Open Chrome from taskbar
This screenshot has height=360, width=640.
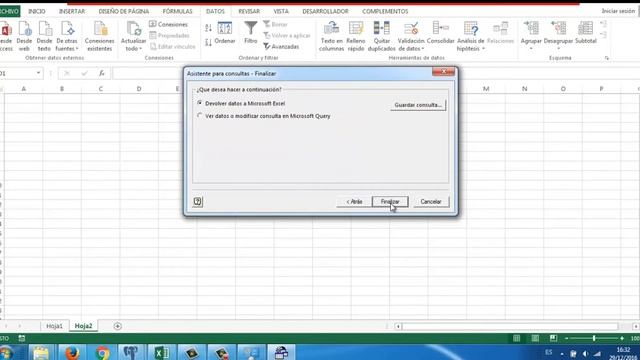[102, 352]
